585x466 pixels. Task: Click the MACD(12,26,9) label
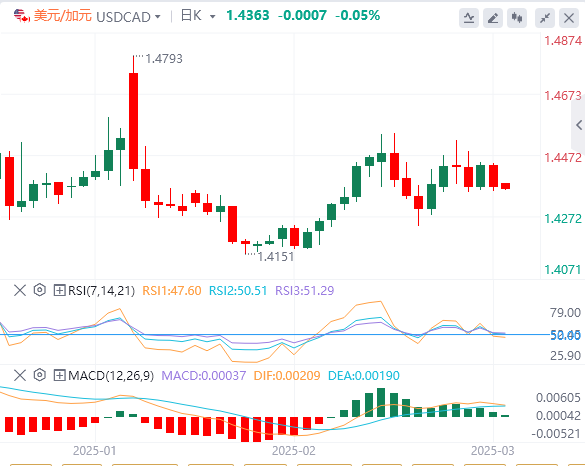pyautogui.click(x=111, y=375)
